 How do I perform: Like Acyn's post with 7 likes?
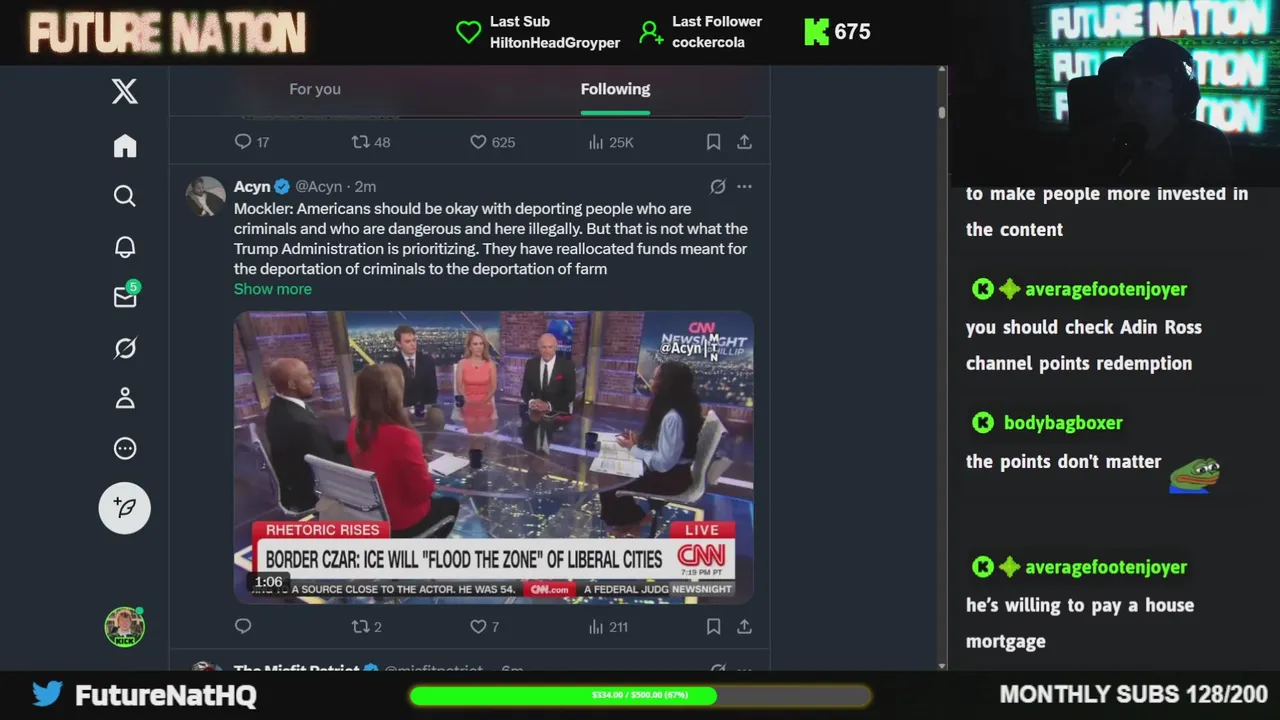(484, 627)
